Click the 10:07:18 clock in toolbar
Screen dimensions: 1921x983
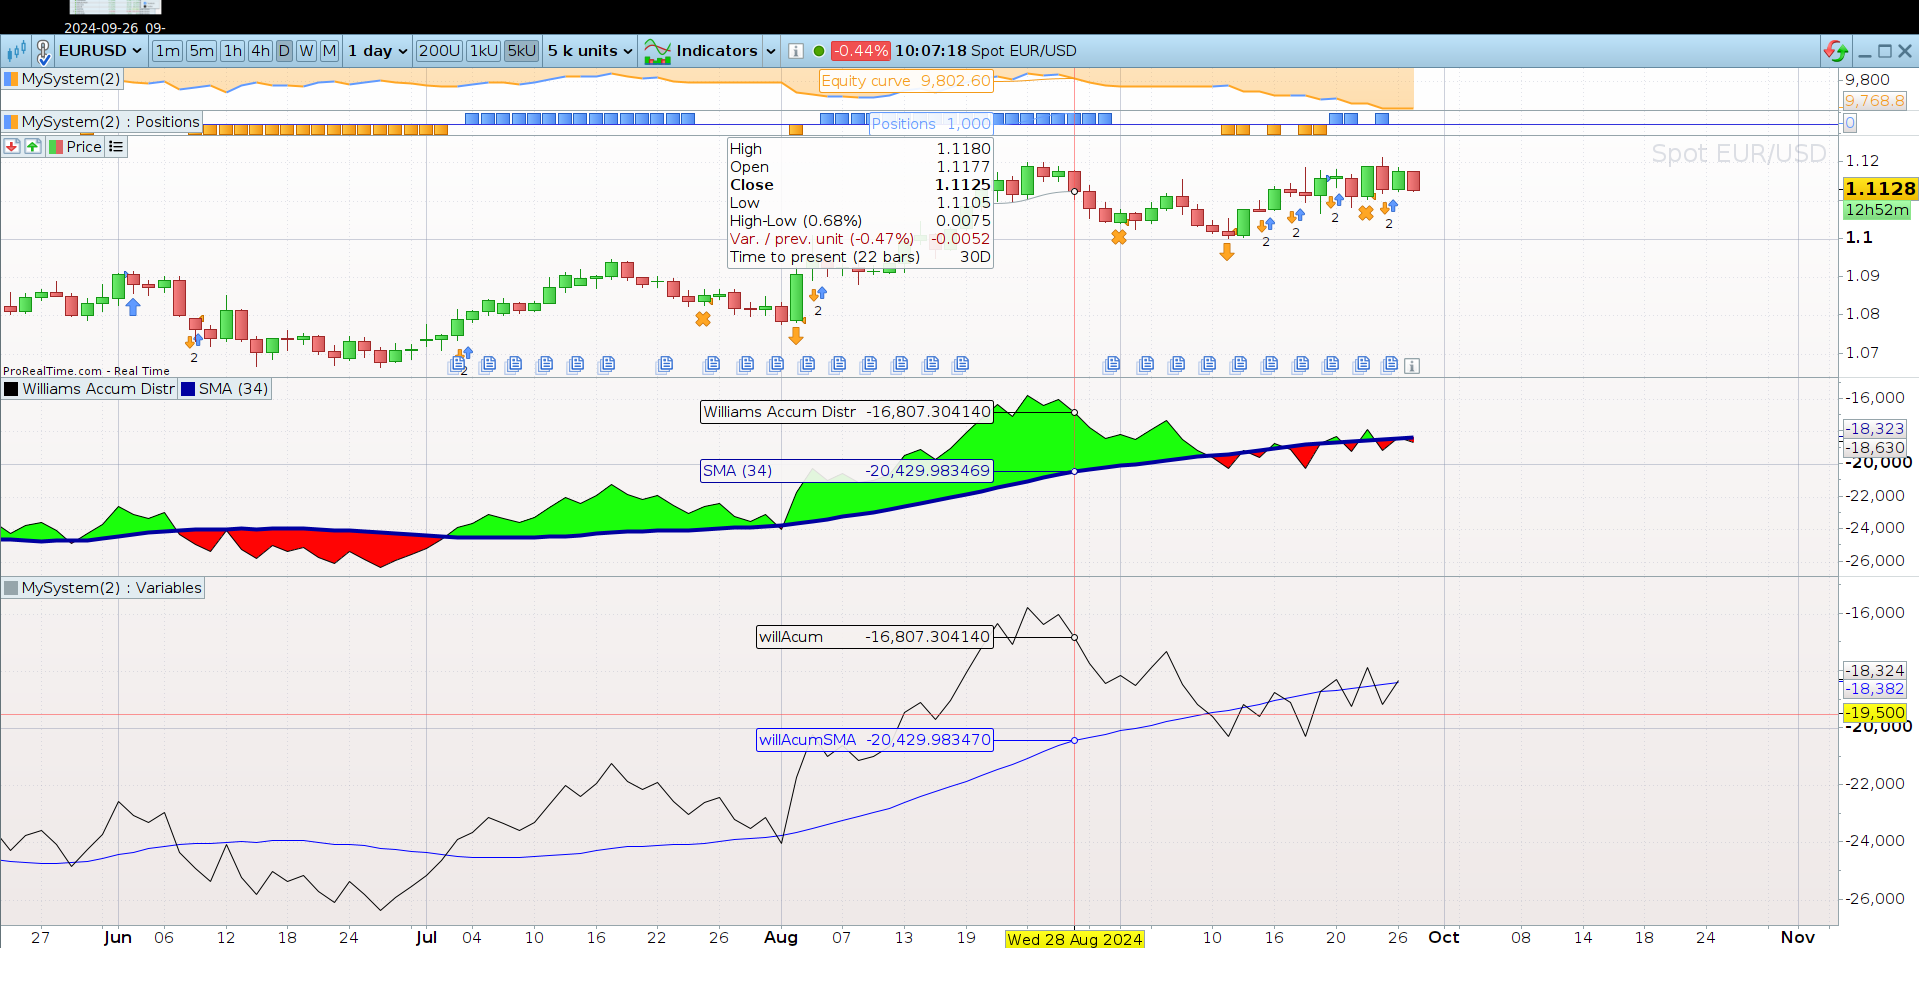(x=931, y=51)
